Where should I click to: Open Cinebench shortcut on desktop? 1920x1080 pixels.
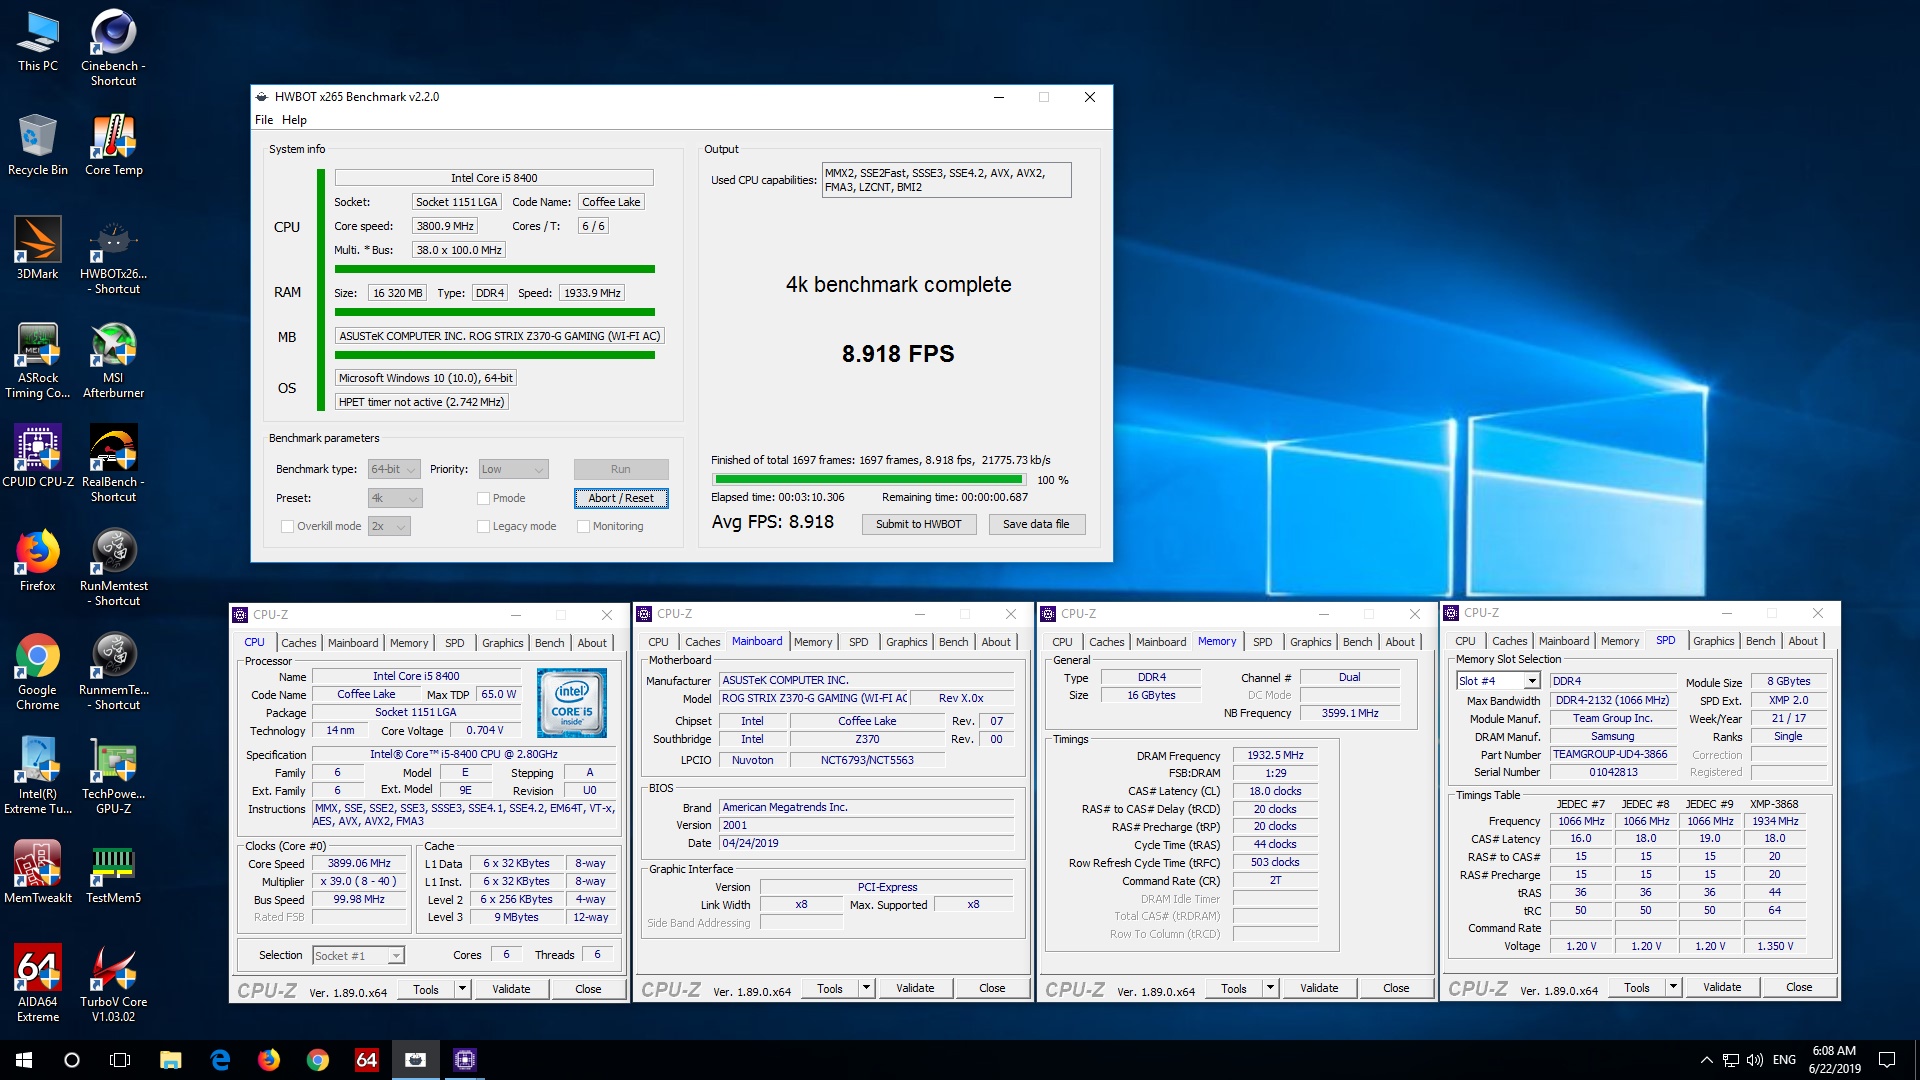coord(113,48)
